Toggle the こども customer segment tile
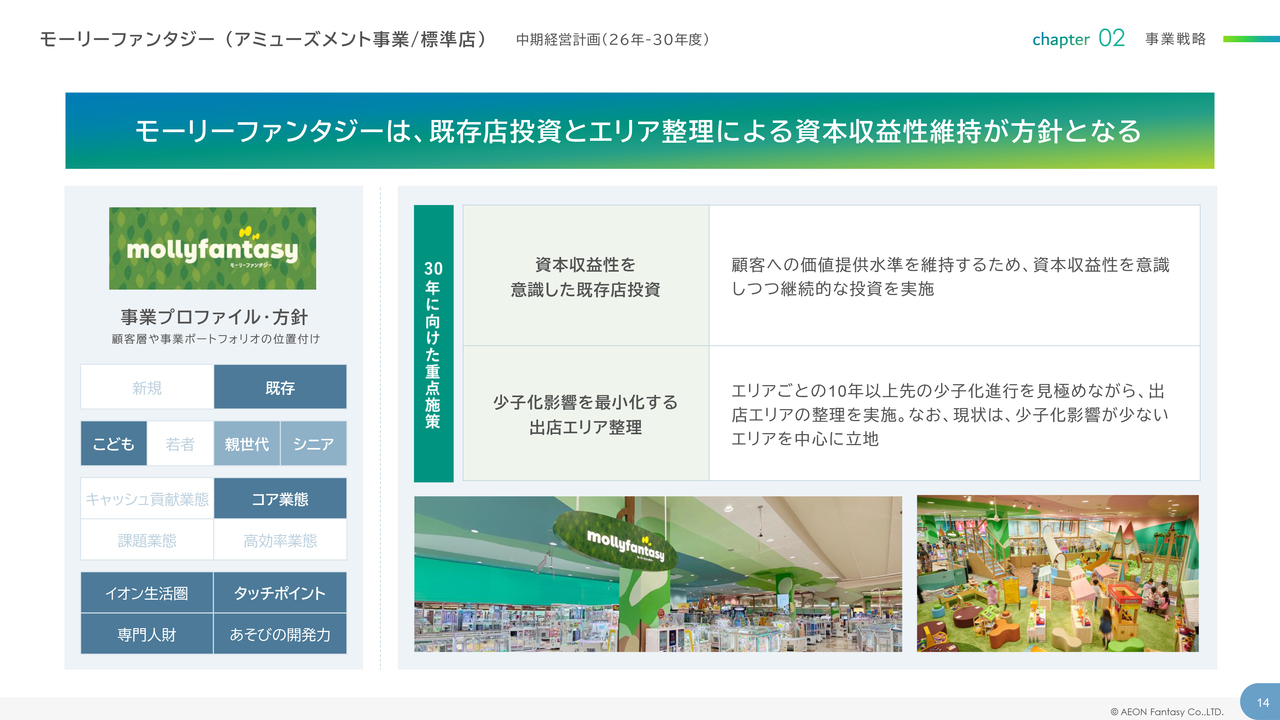This screenshot has height=720, width=1280. coord(114,444)
